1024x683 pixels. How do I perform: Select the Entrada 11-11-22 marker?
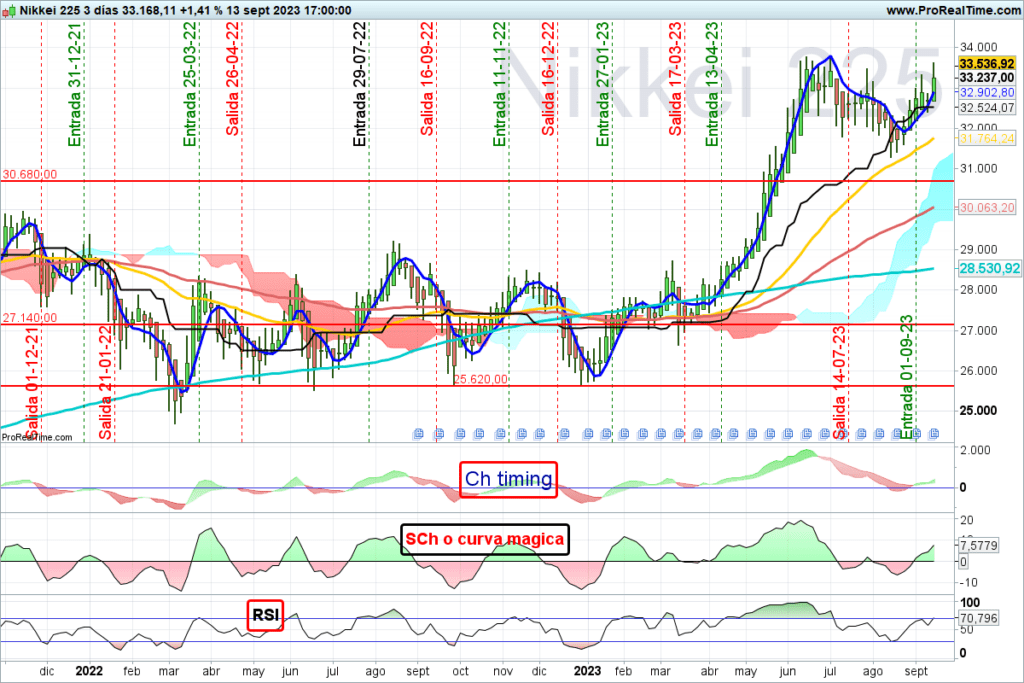(500, 85)
